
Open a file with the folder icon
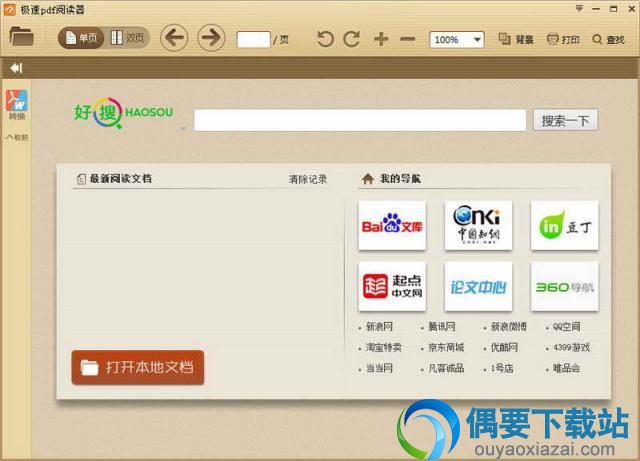[21, 37]
